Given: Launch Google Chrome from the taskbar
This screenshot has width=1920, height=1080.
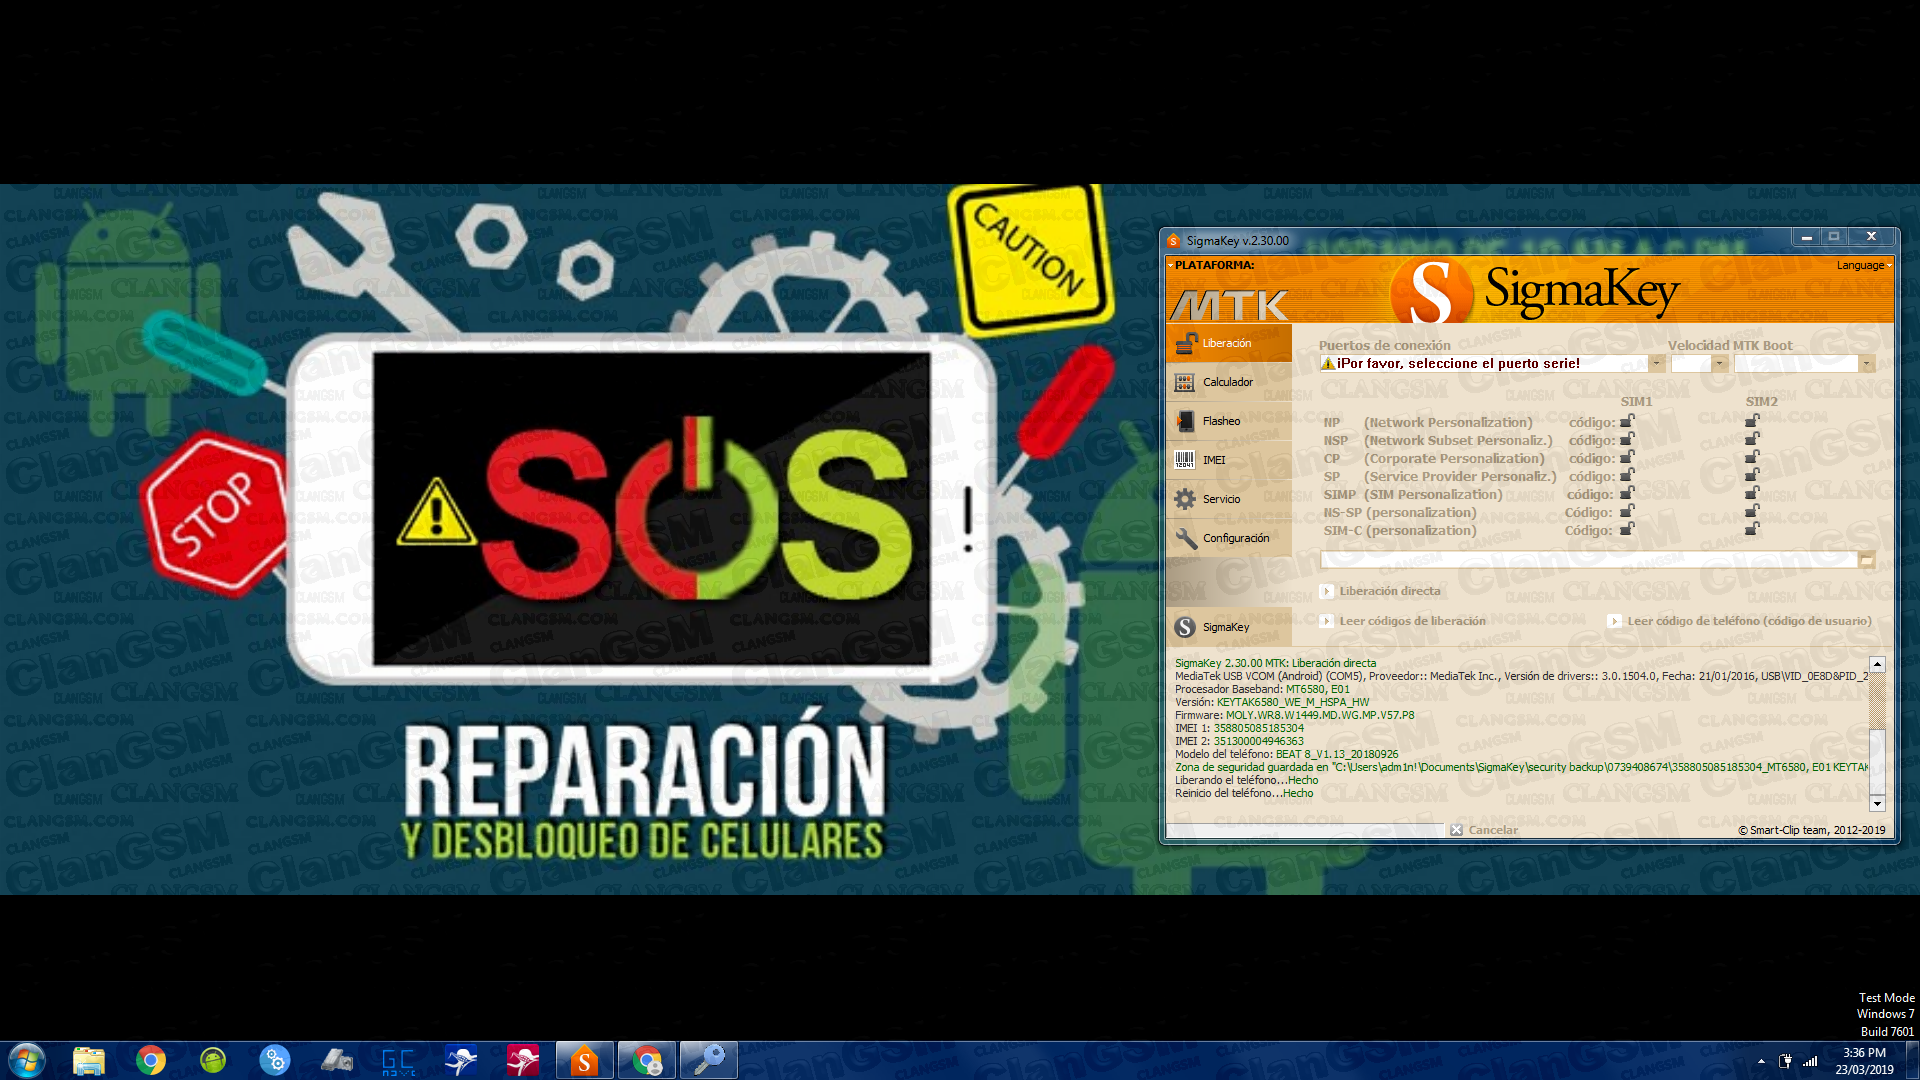Looking at the screenshot, I should (151, 1060).
